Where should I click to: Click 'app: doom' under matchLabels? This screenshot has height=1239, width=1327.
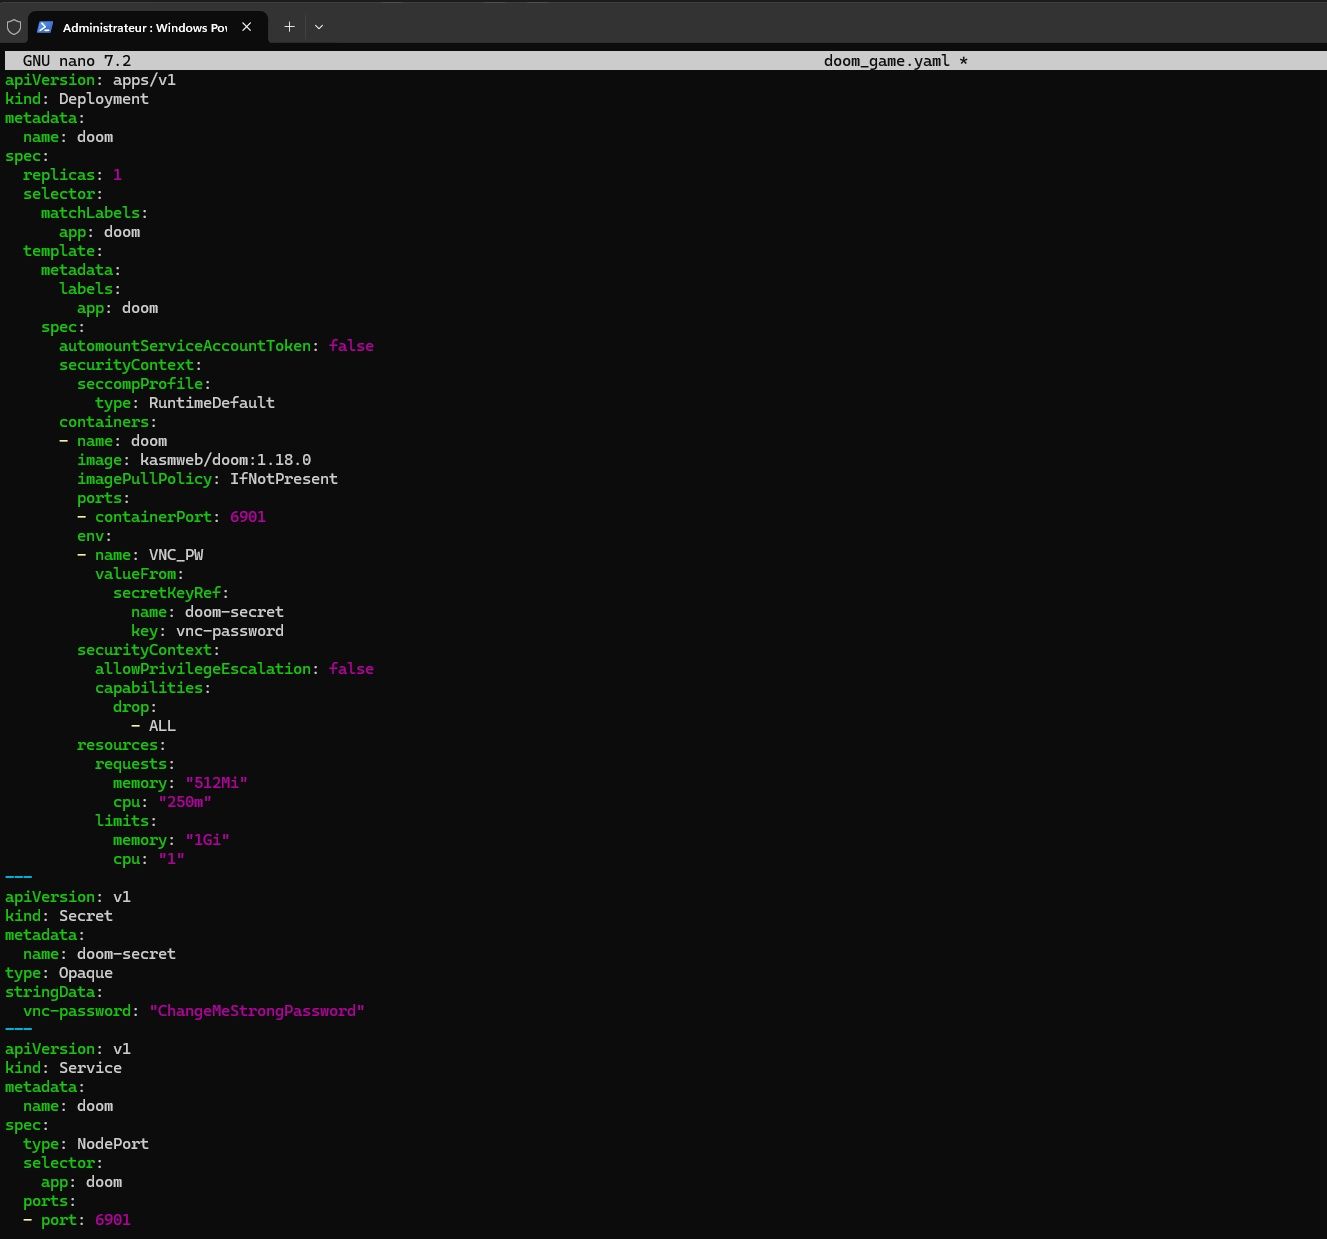click(x=99, y=232)
